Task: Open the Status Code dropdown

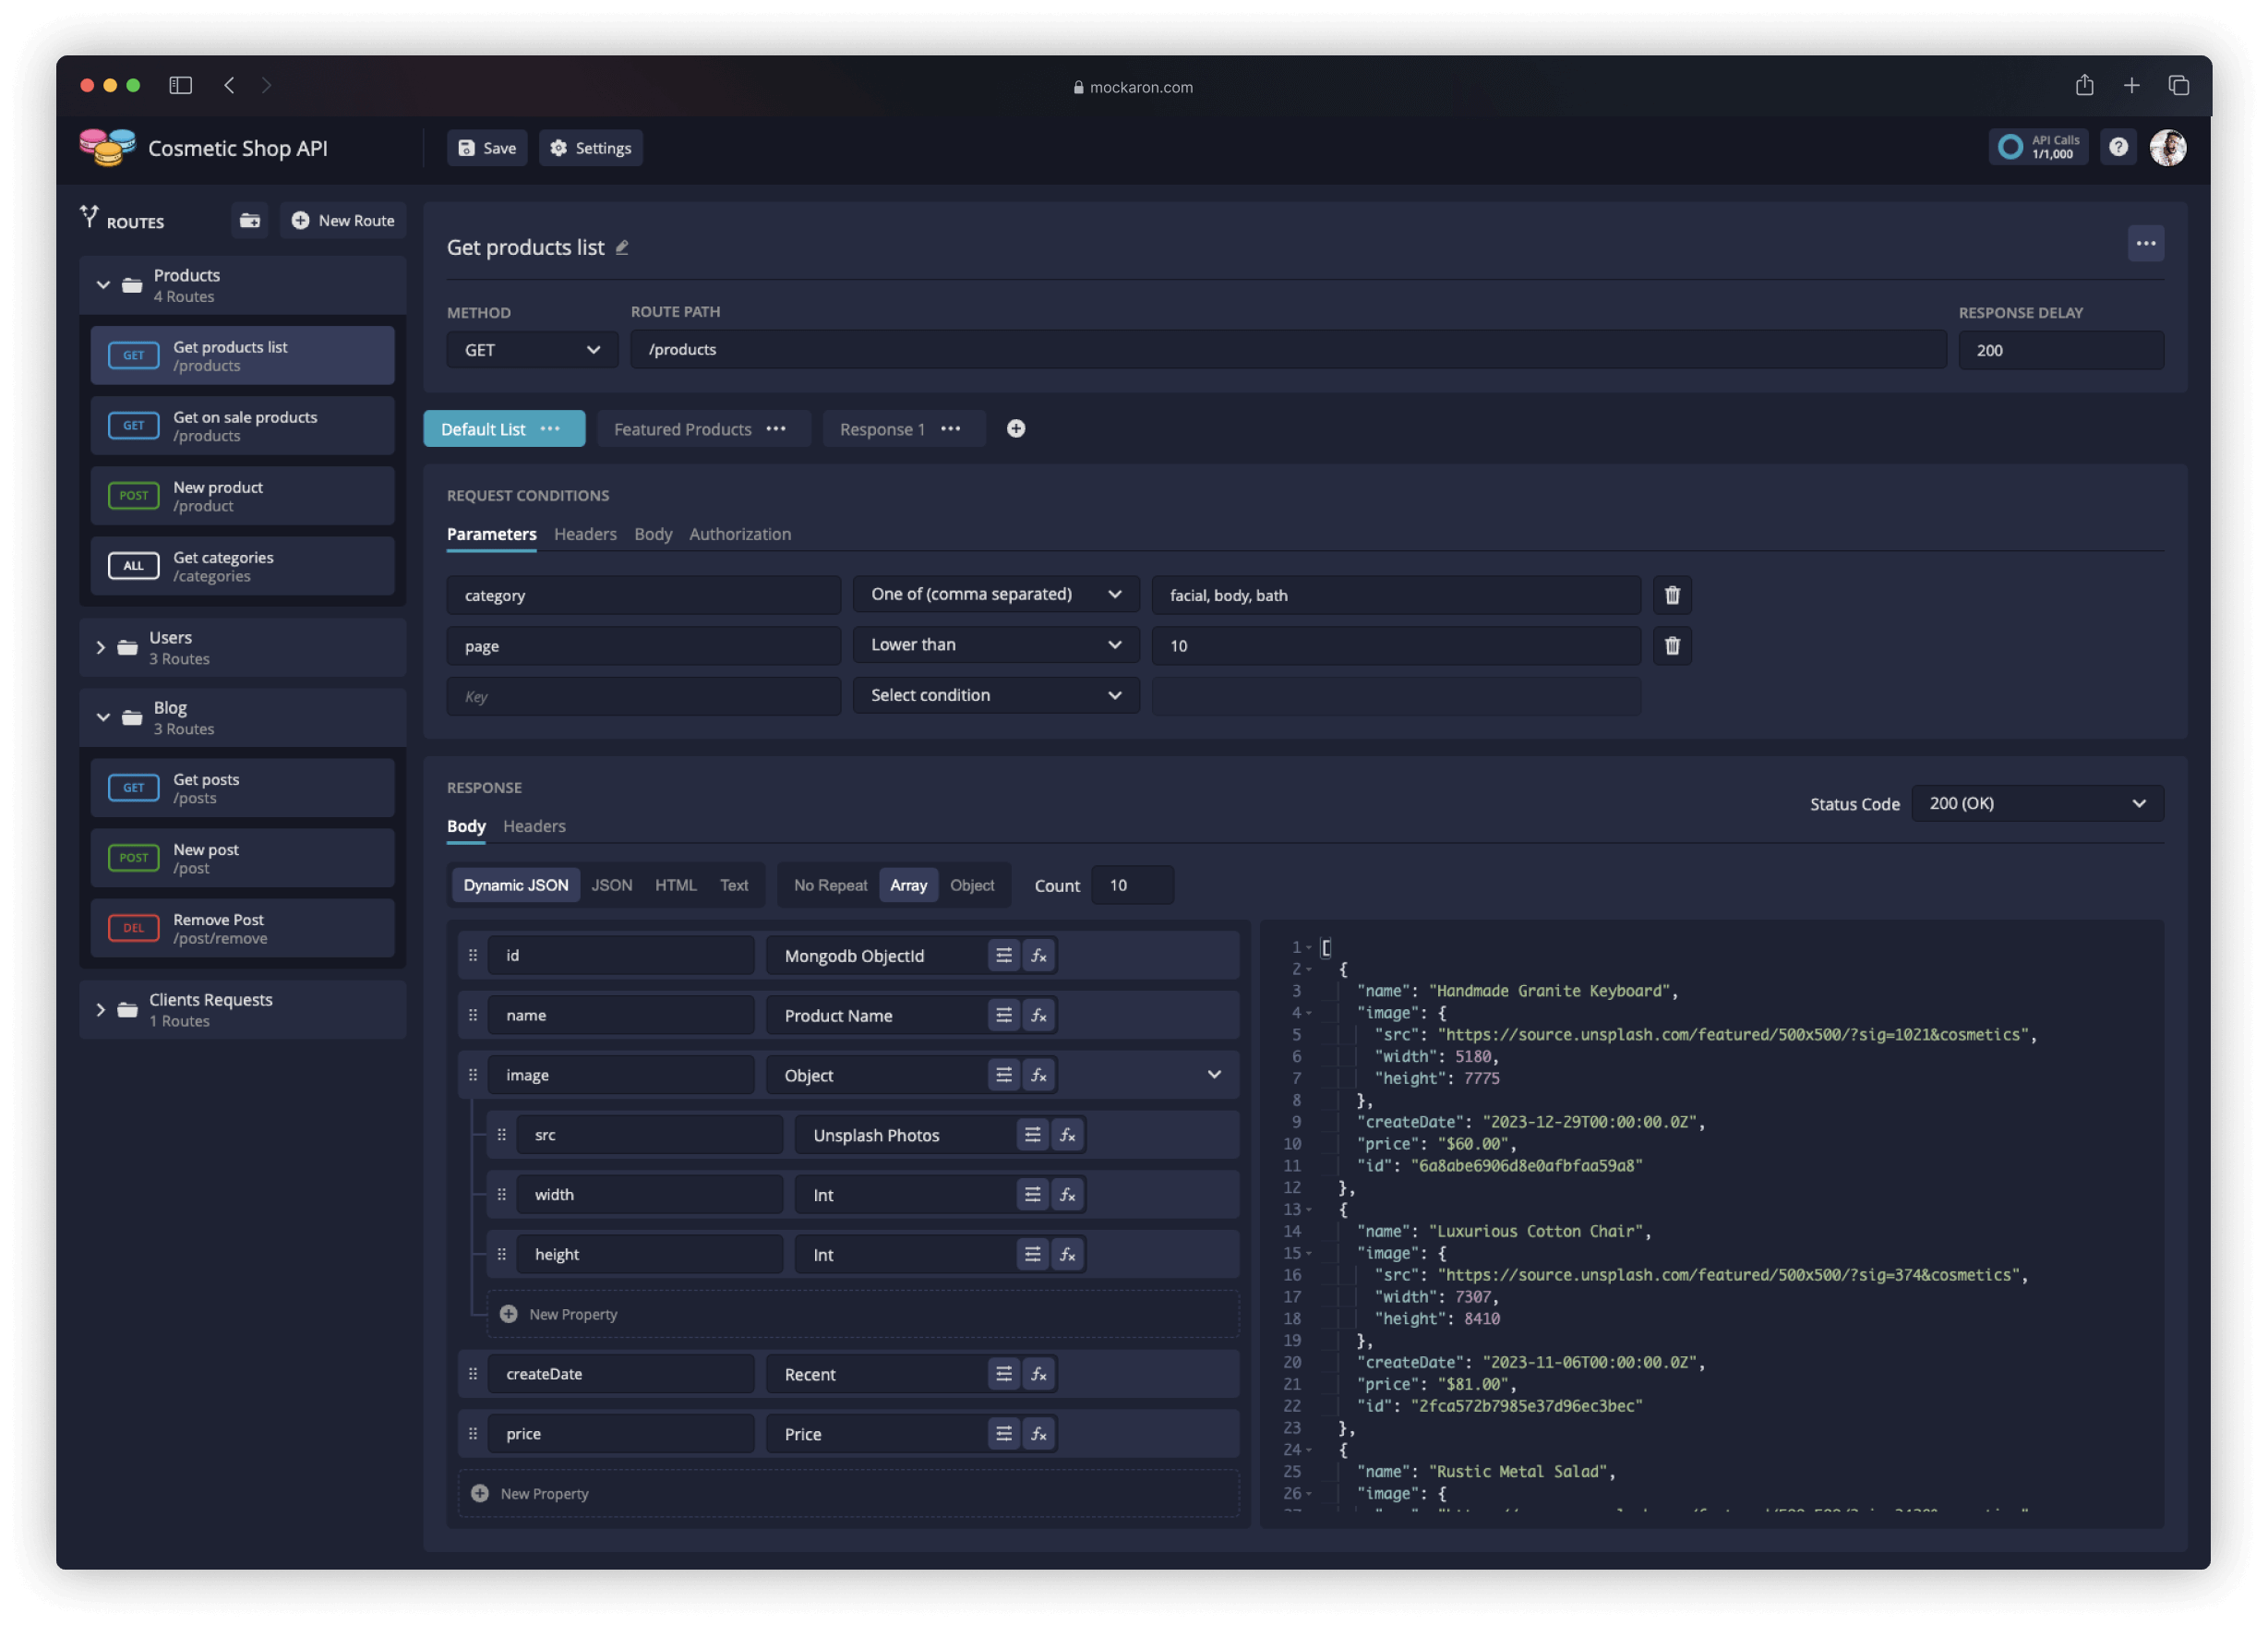Action: point(2037,802)
